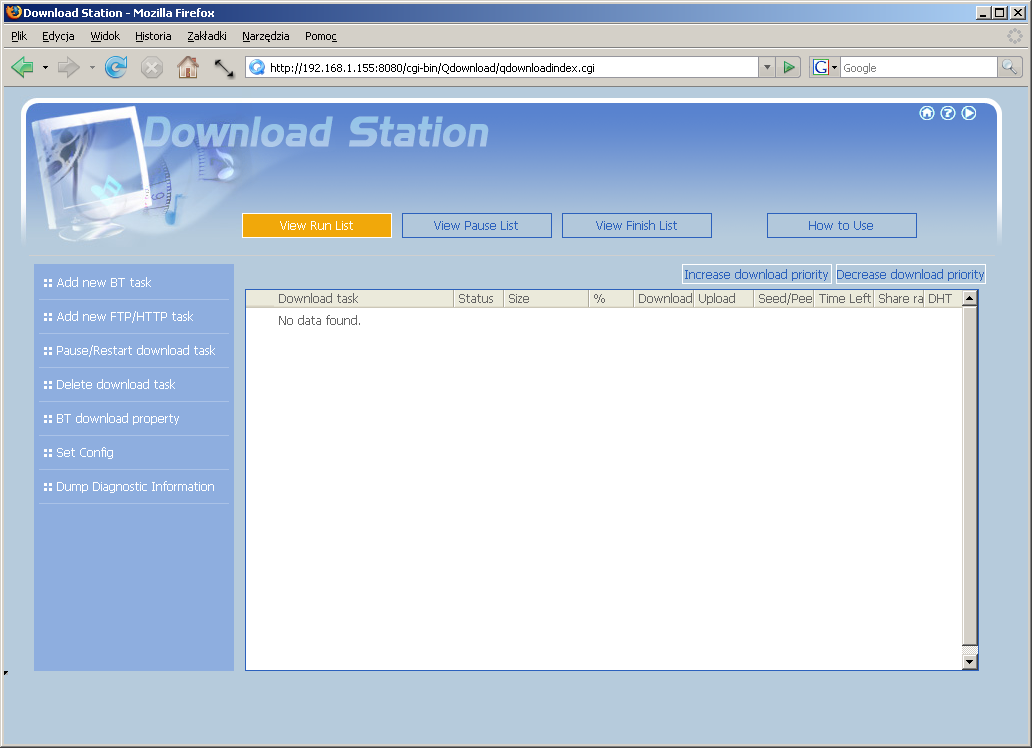Click the magnifier search button

pyautogui.click(x=1010, y=67)
